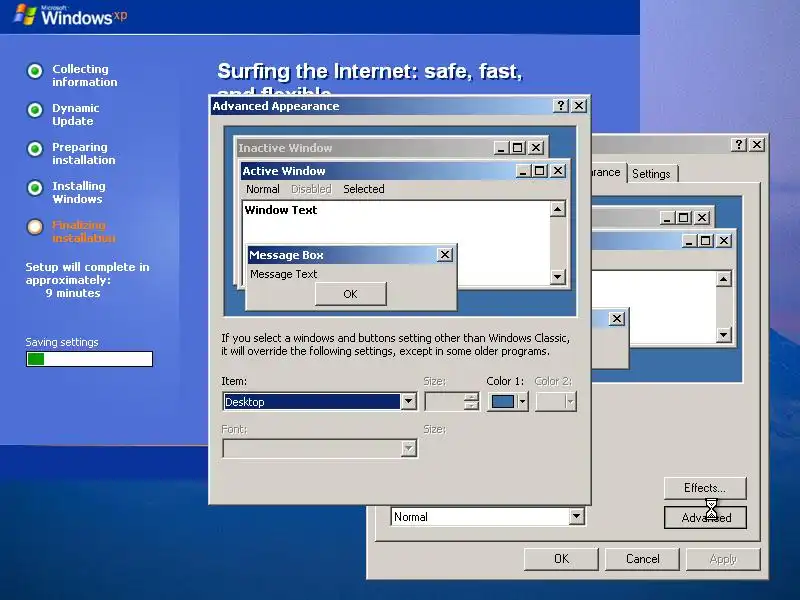Click the greyed Apply button
This screenshot has width=800, height=600.
tap(723, 559)
